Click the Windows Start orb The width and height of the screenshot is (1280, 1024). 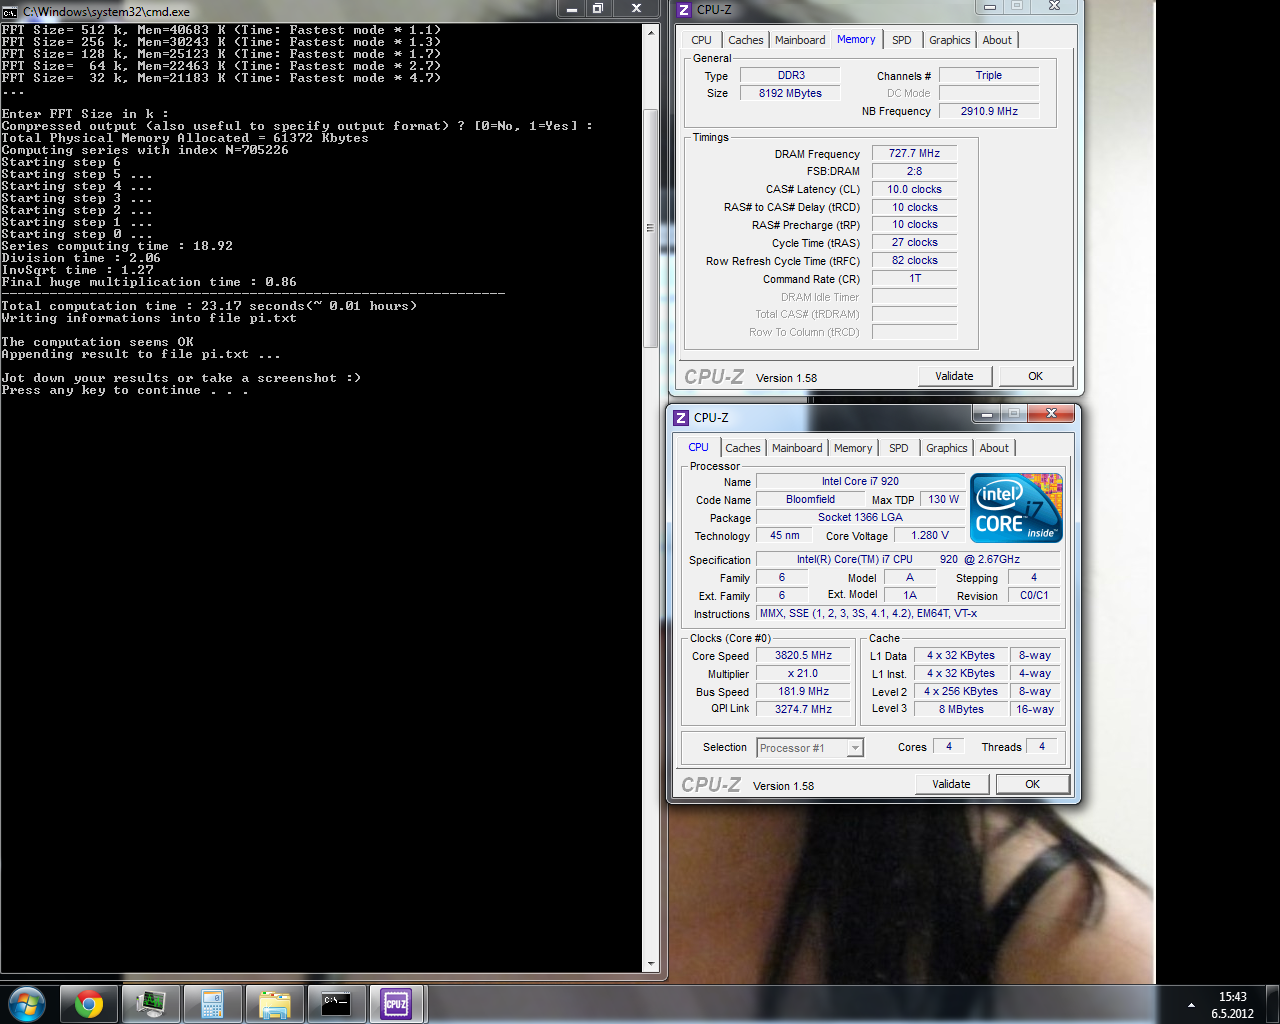coord(26,1003)
